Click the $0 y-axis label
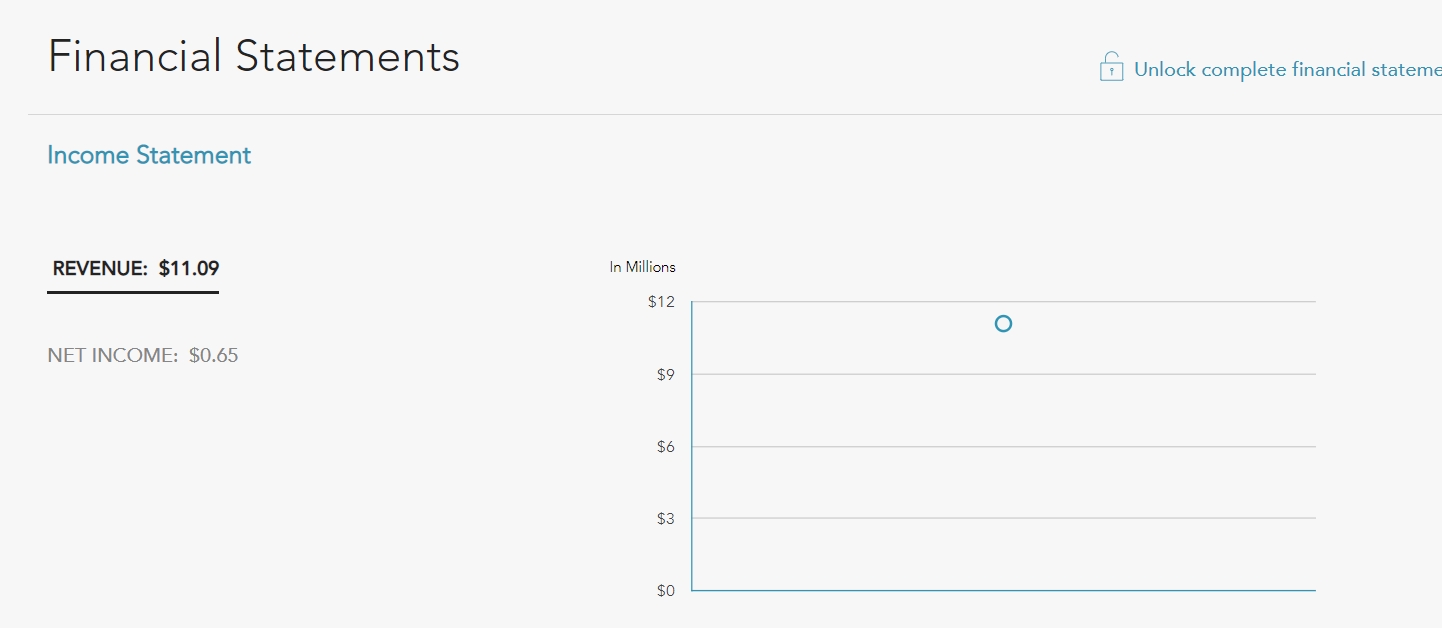 (x=665, y=591)
